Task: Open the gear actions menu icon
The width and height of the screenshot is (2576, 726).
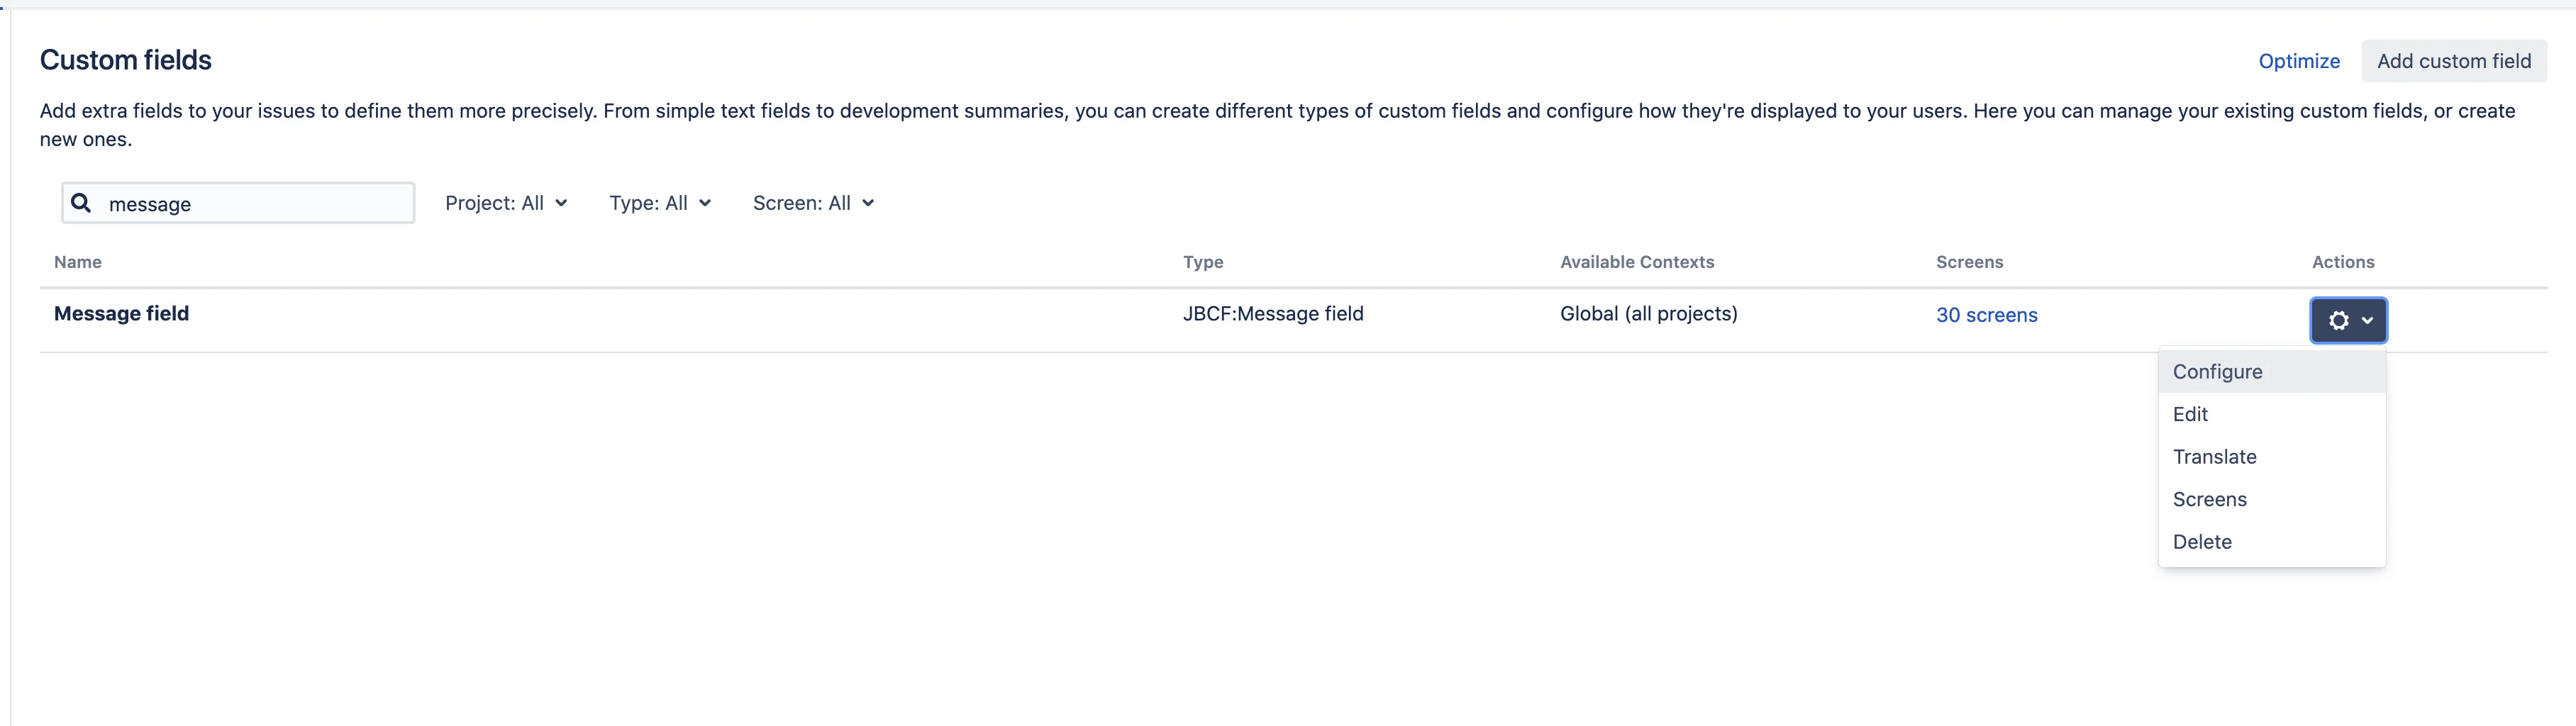Action: (x=2338, y=321)
